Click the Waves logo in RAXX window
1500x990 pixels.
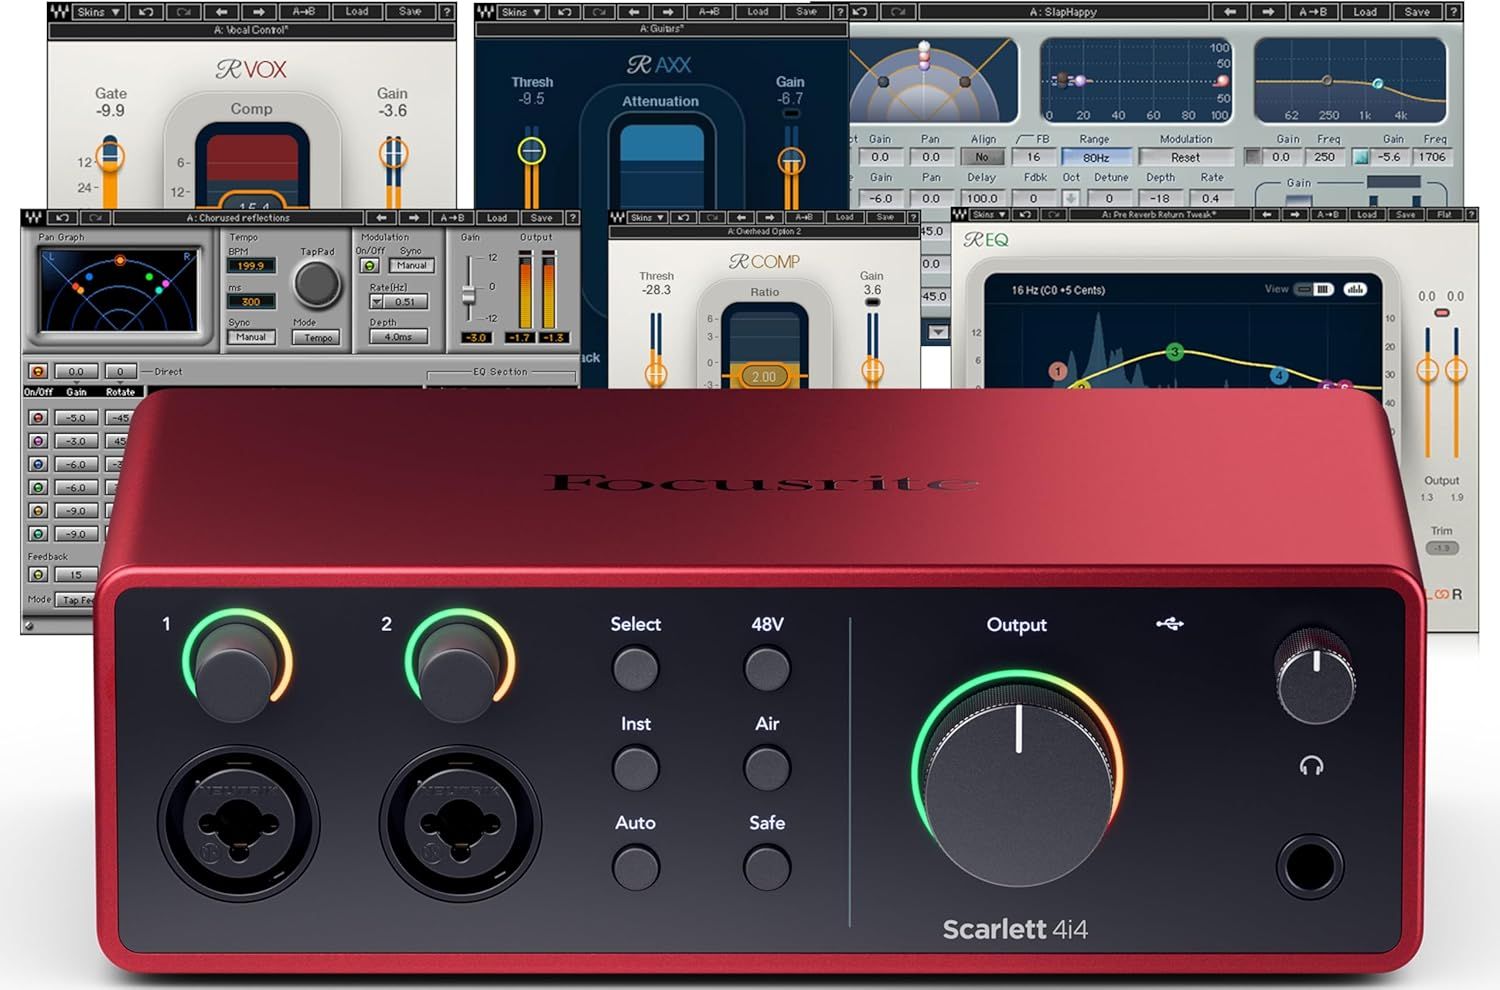click(485, 12)
